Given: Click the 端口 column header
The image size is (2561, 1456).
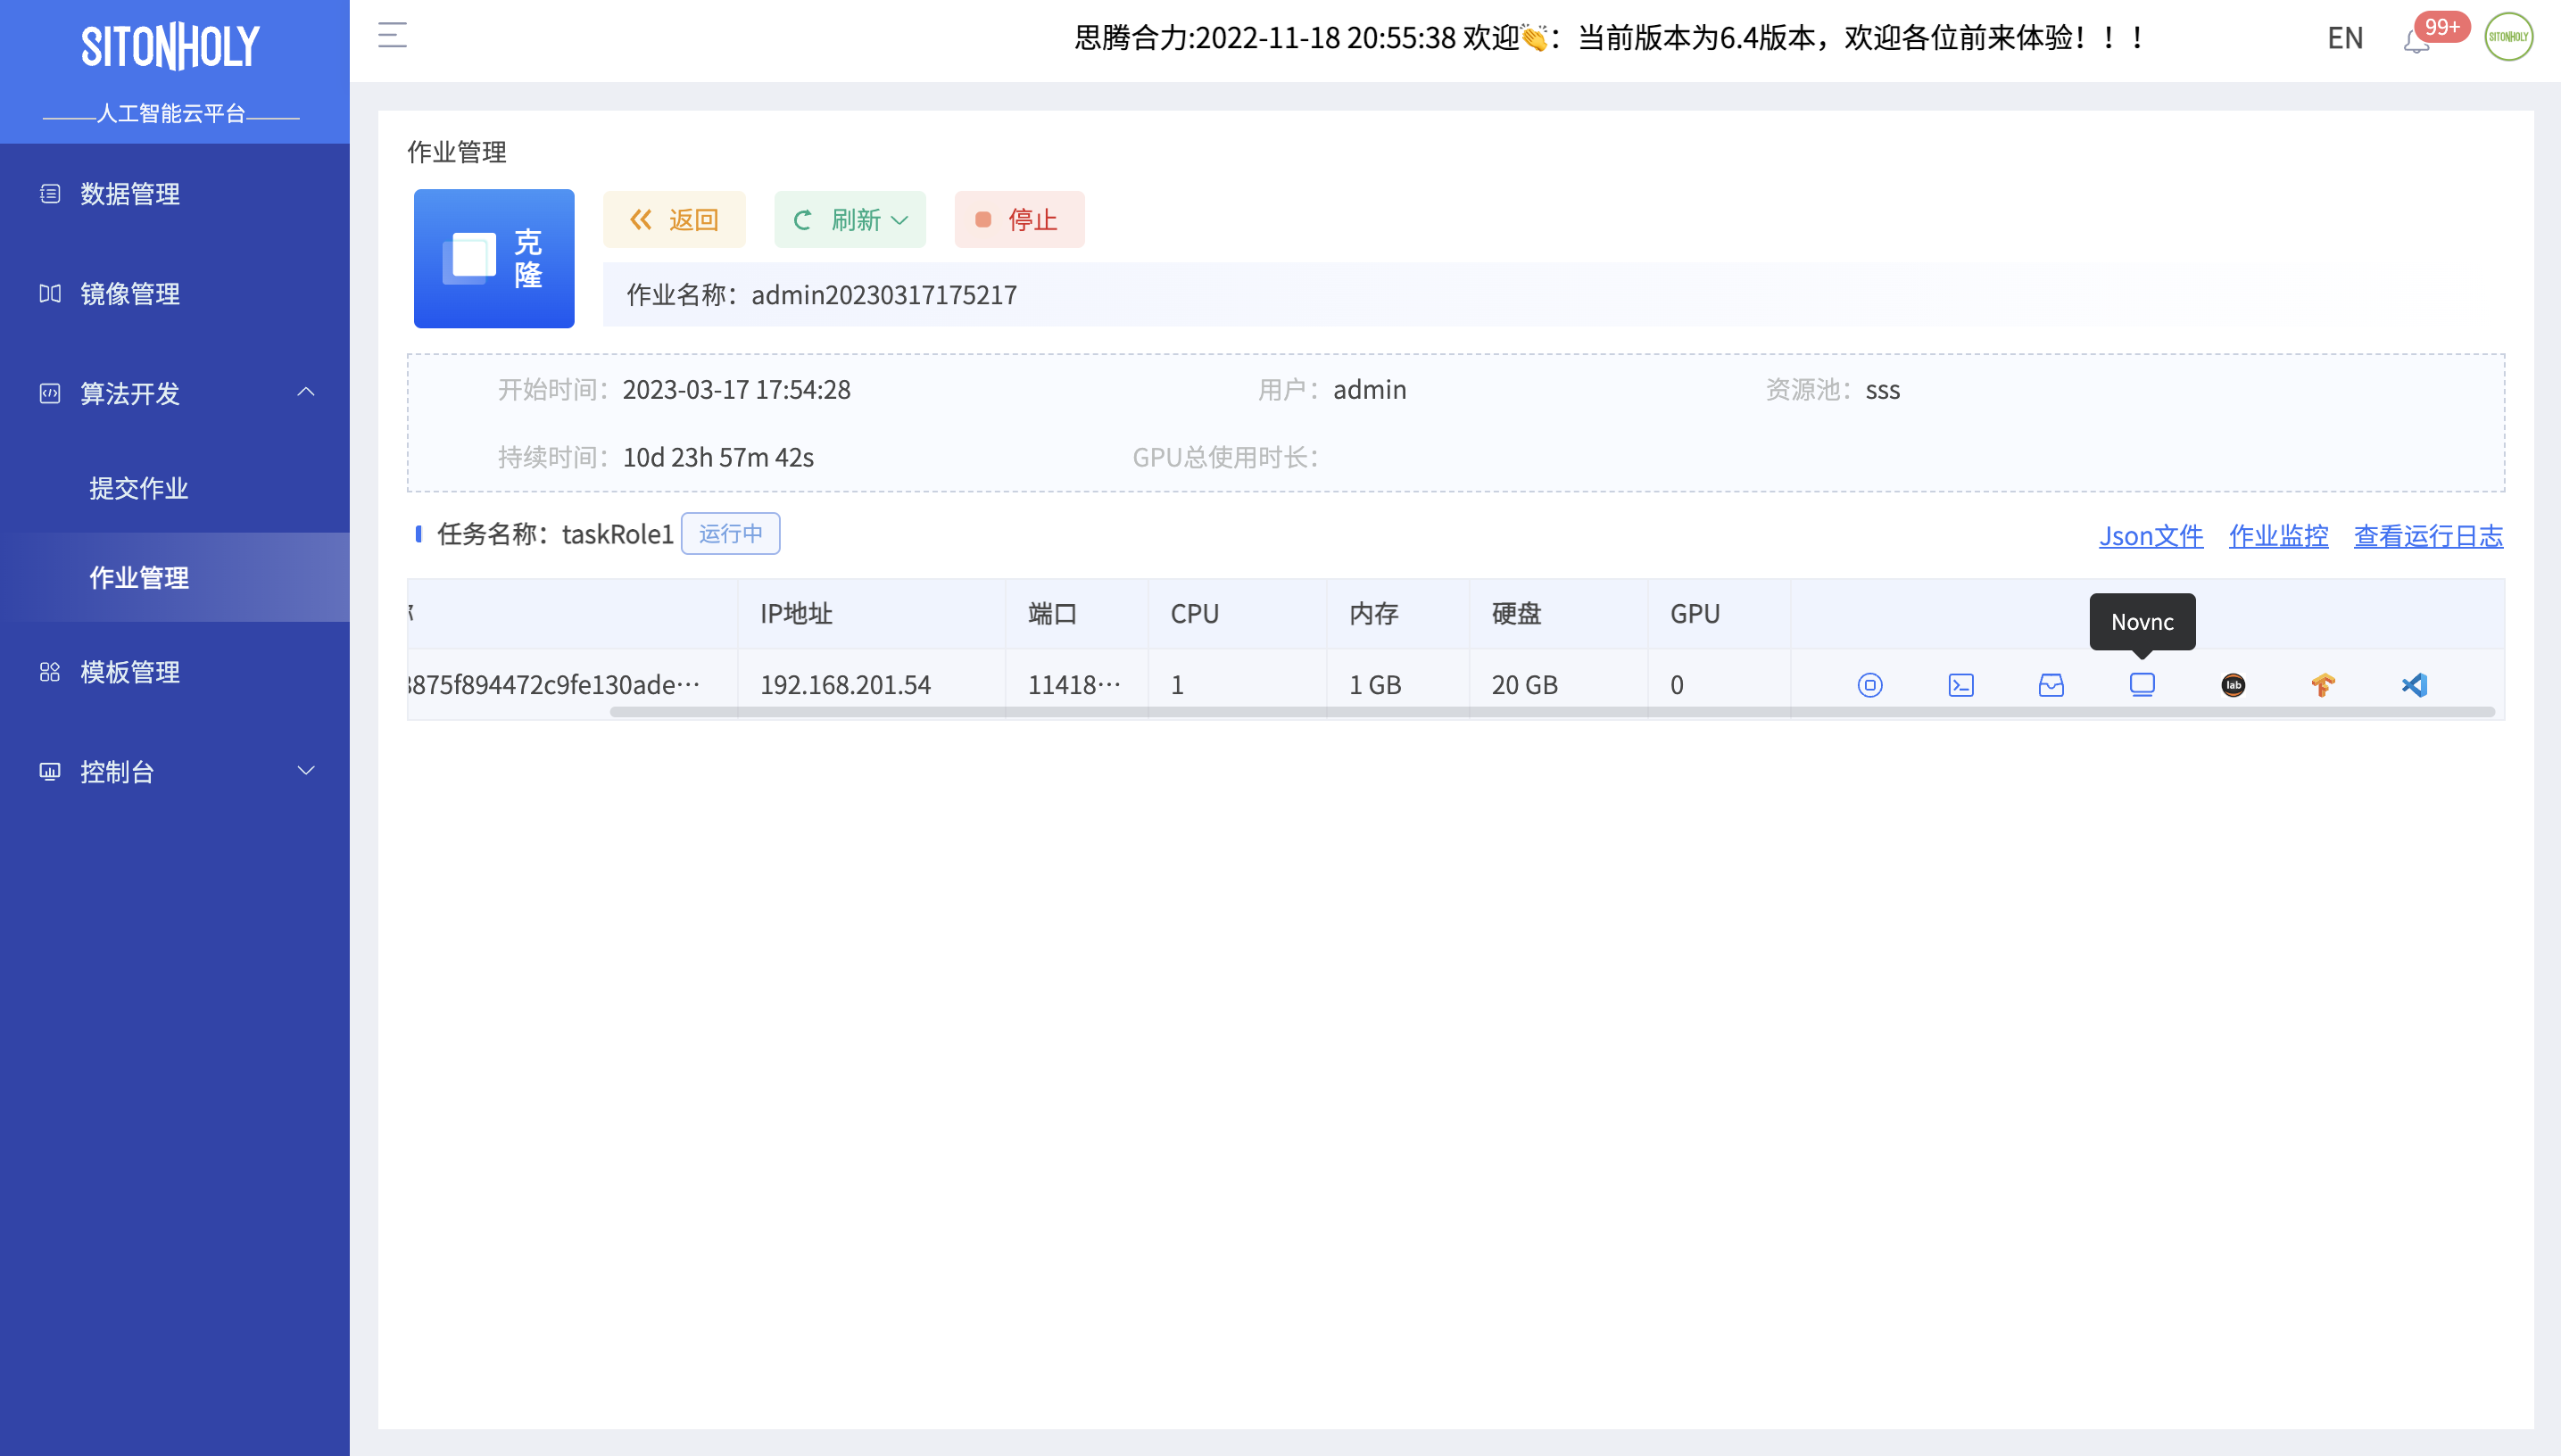Looking at the screenshot, I should (1077, 614).
